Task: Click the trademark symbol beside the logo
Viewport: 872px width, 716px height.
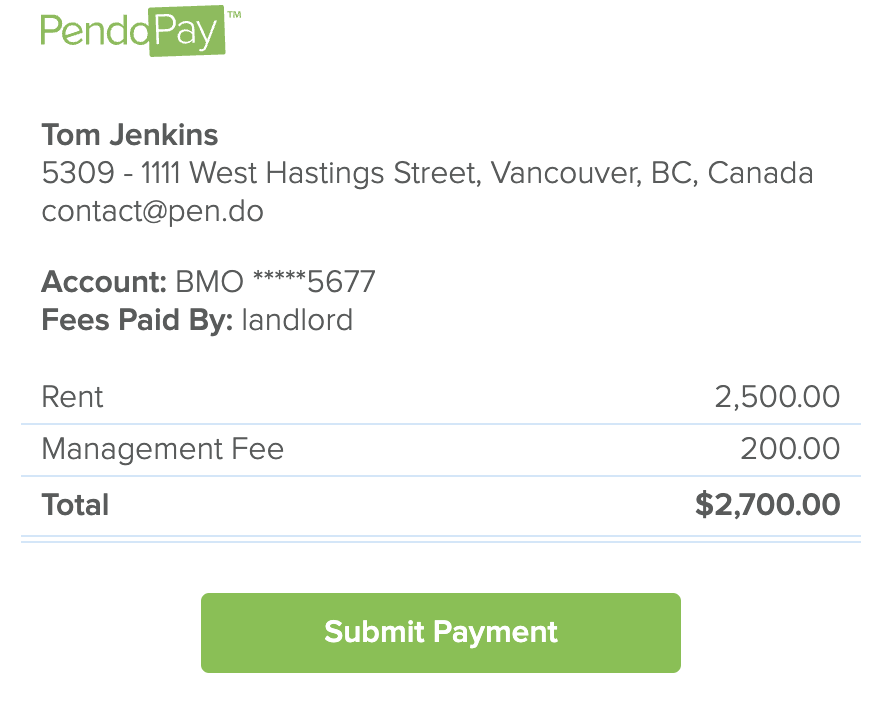Action: (x=234, y=14)
